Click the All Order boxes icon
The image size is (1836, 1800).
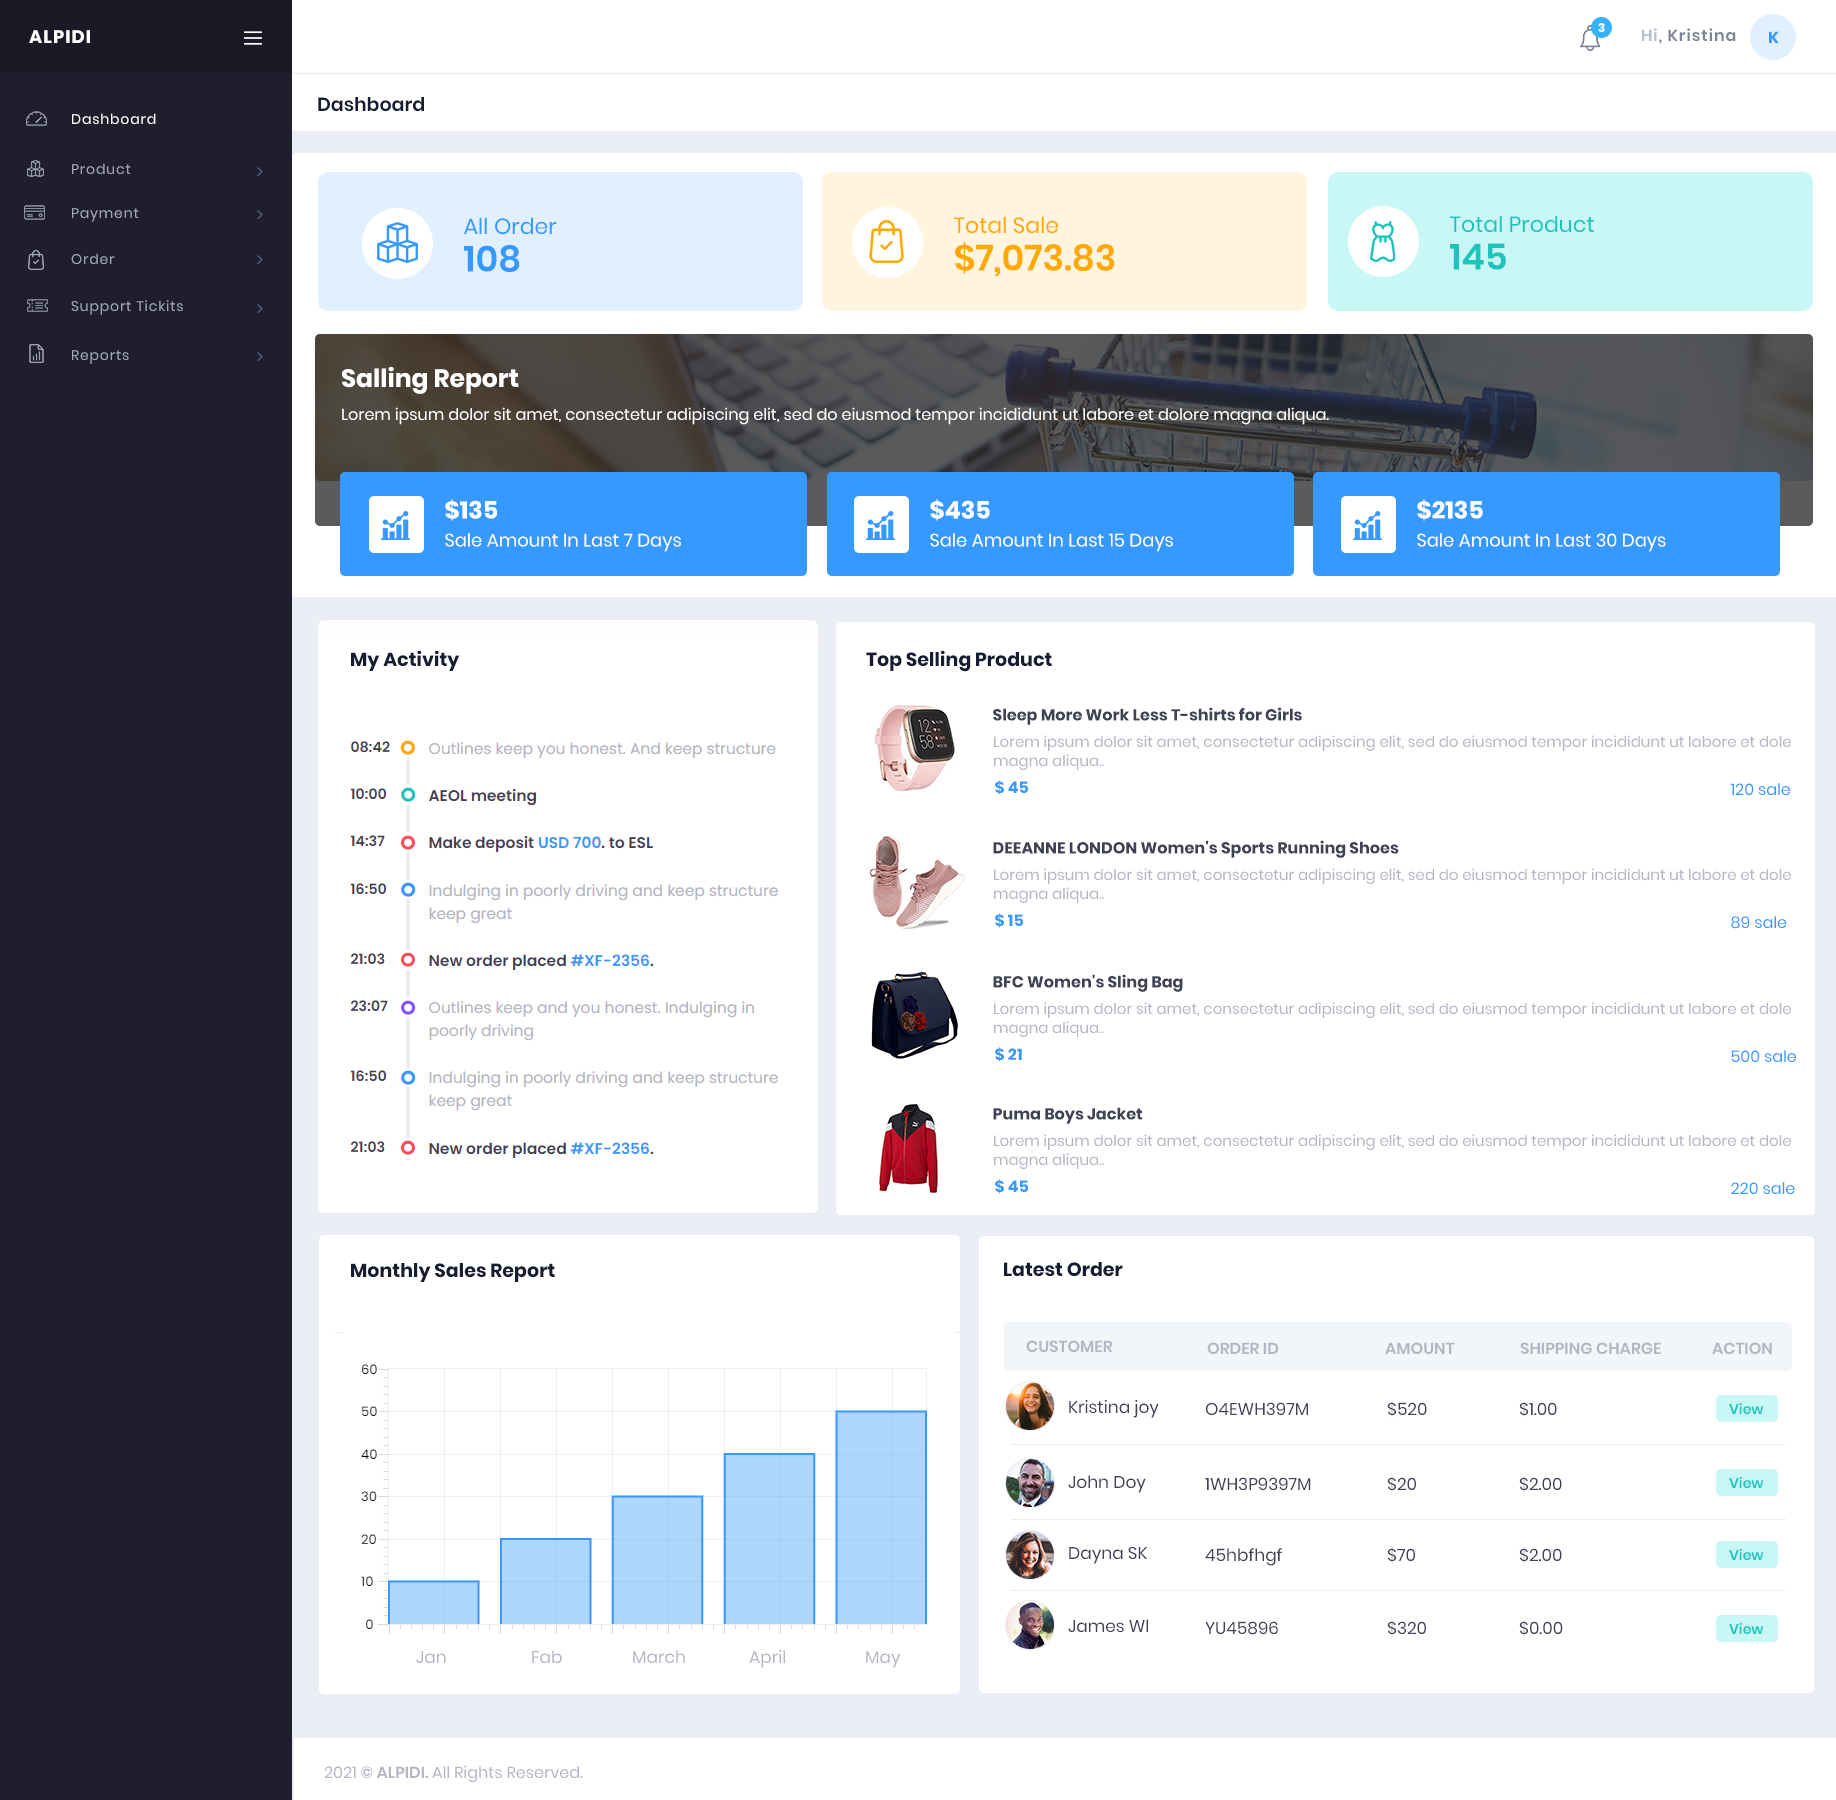(x=397, y=243)
